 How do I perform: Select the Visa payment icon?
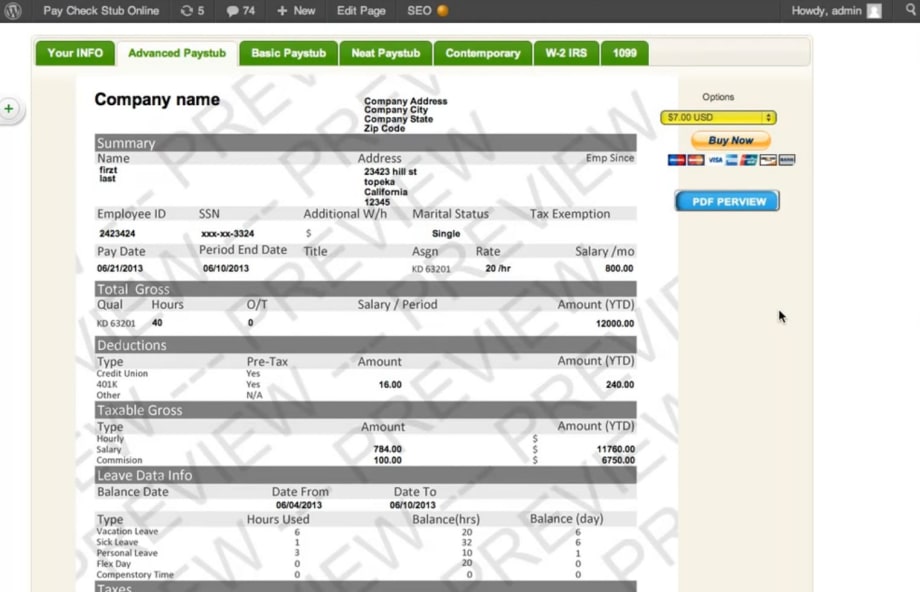point(715,160)
